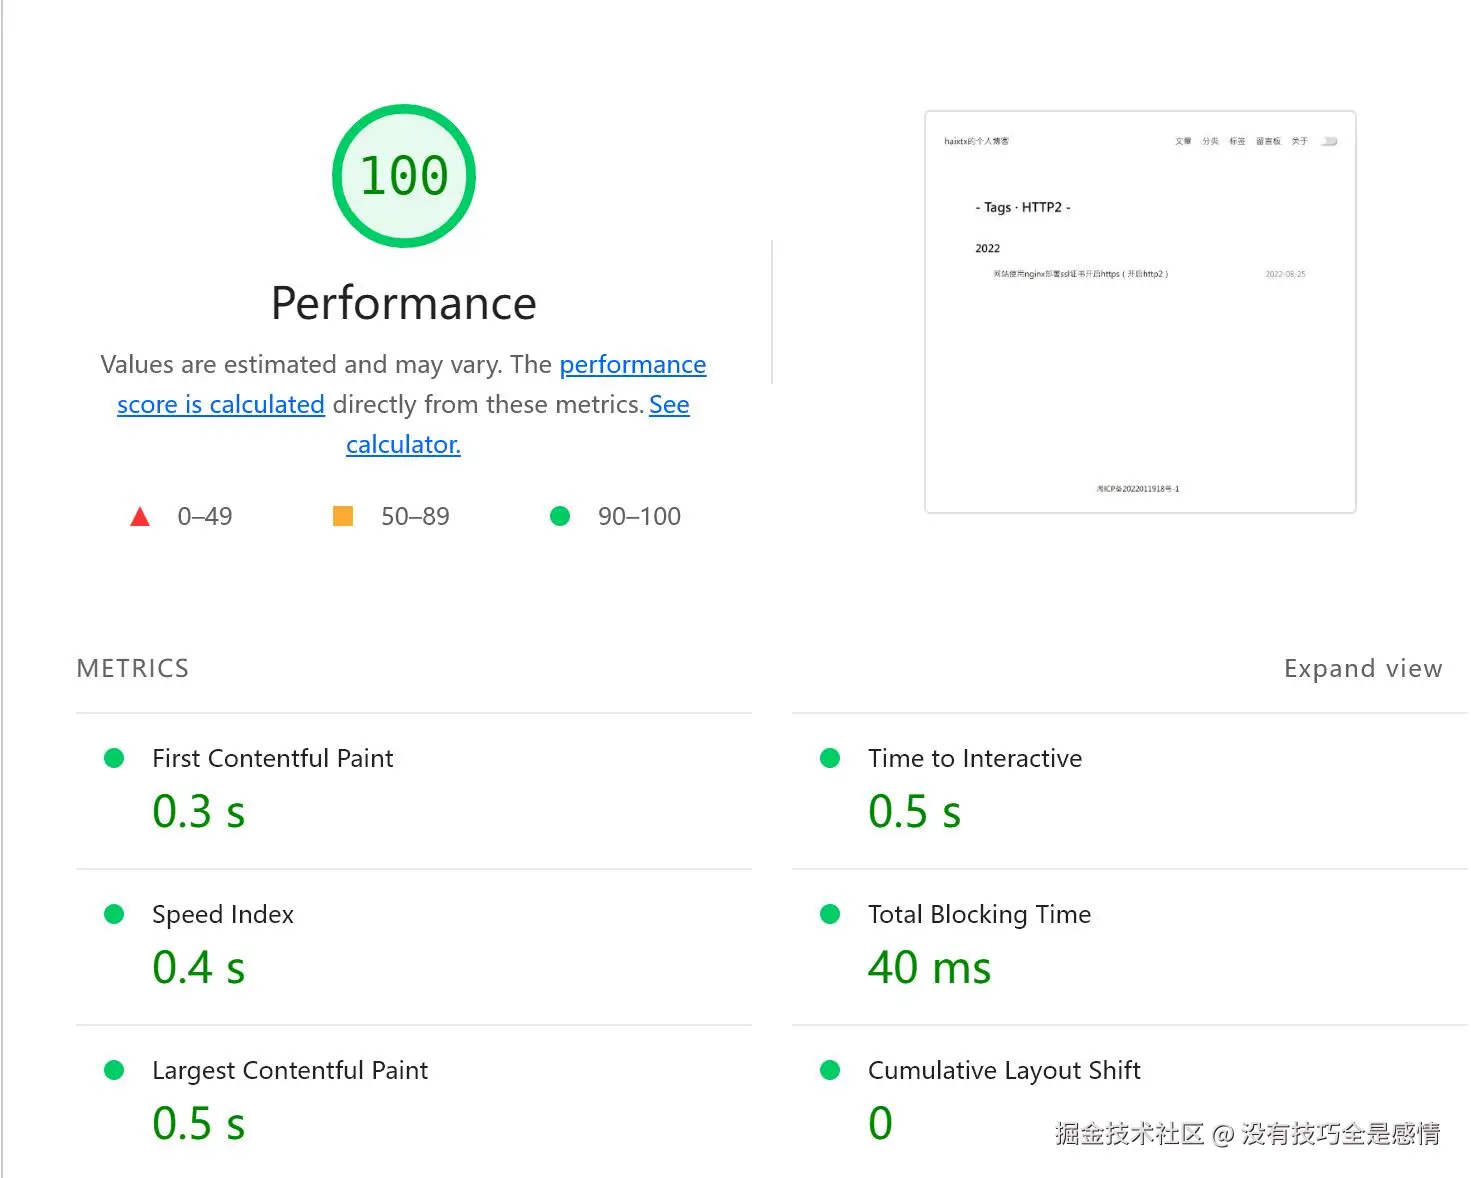Click the orange square 50–89 legend icon
The image size is (1471, 1178).
click(x=343, y=516)
